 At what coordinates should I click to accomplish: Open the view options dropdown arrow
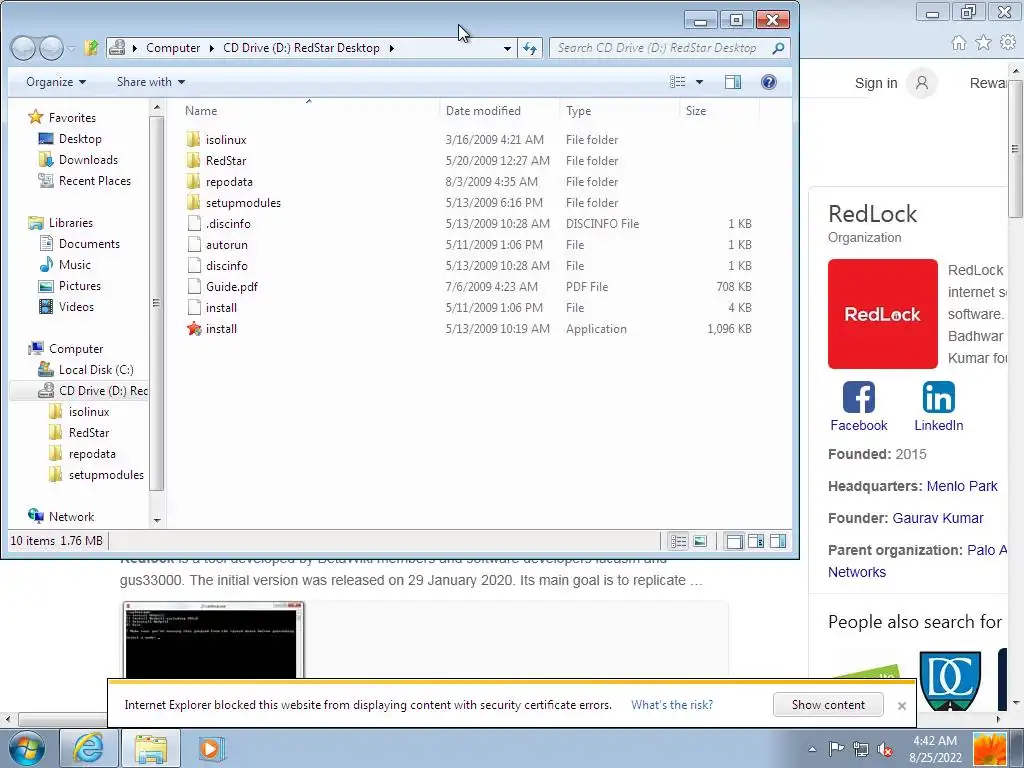tap(699, 82)
